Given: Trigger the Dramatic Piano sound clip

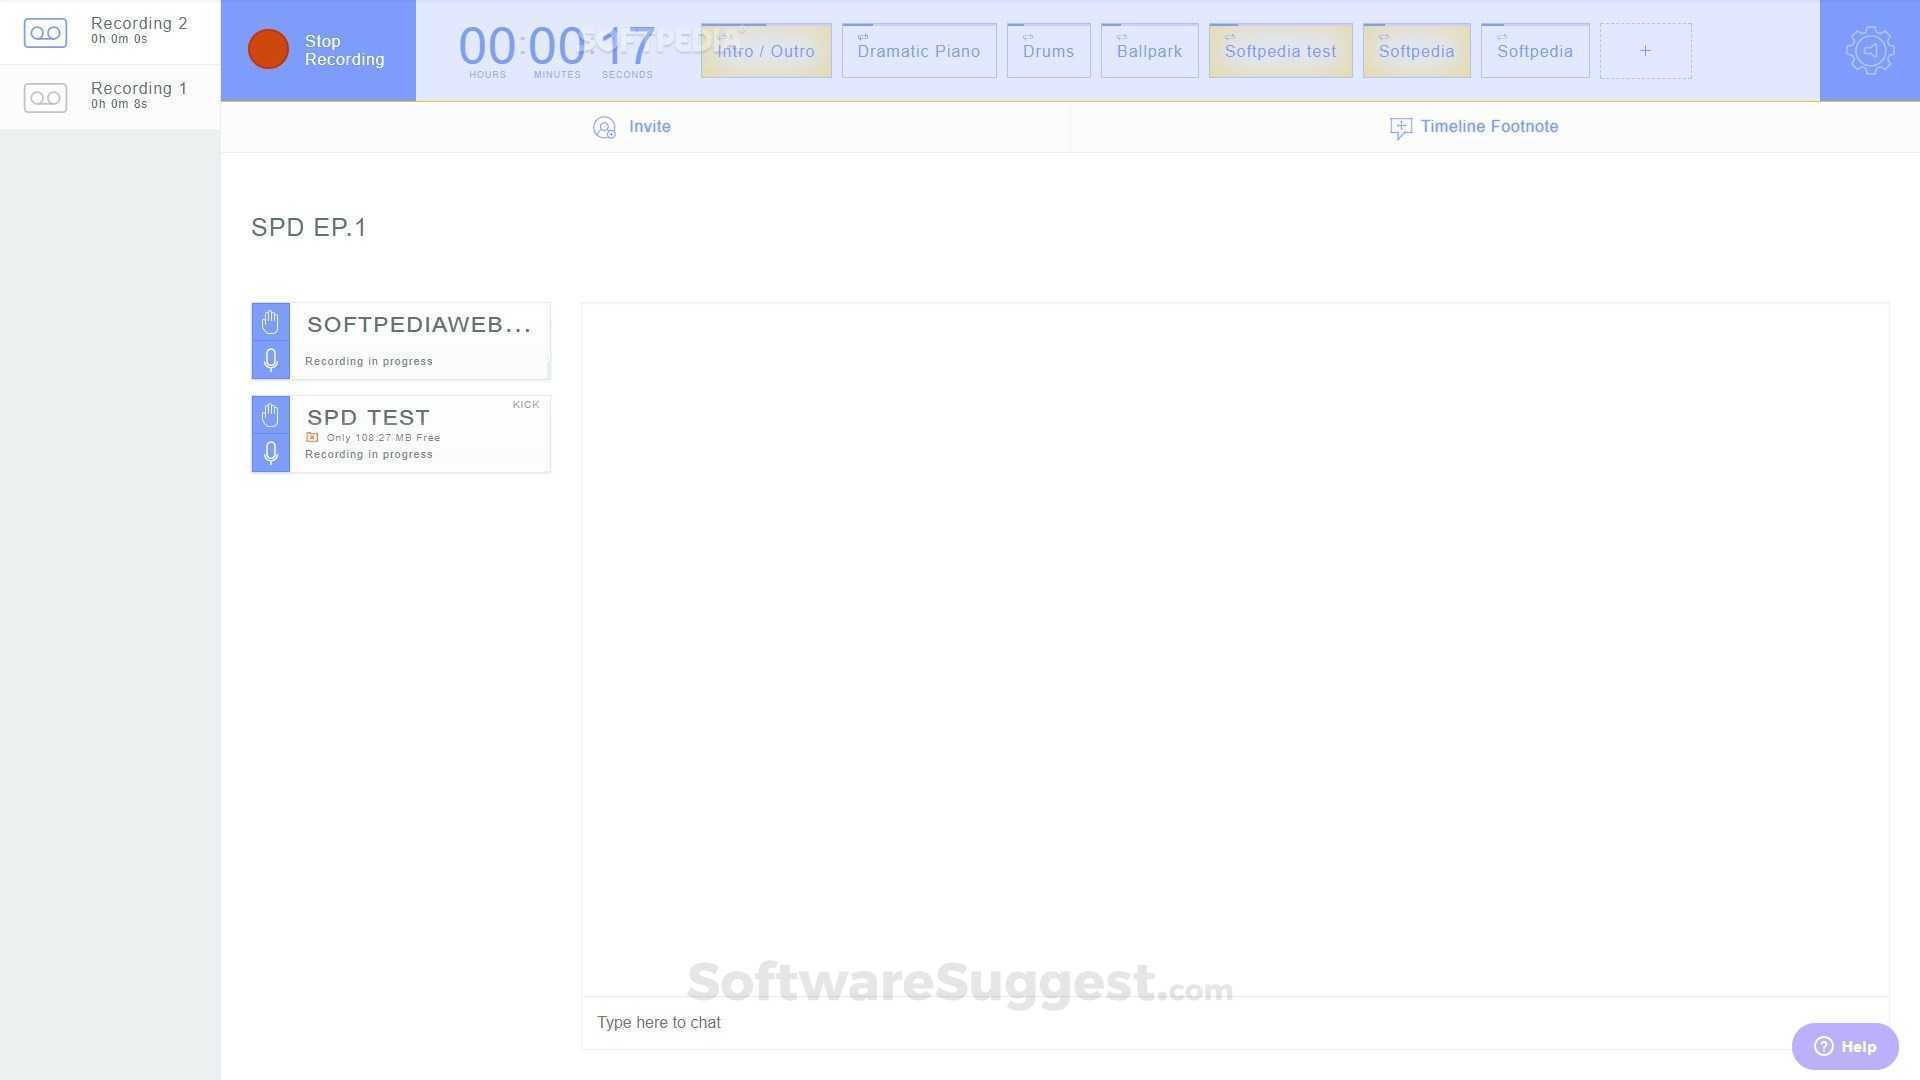Looking at the screenshot, I should point(917,50).
